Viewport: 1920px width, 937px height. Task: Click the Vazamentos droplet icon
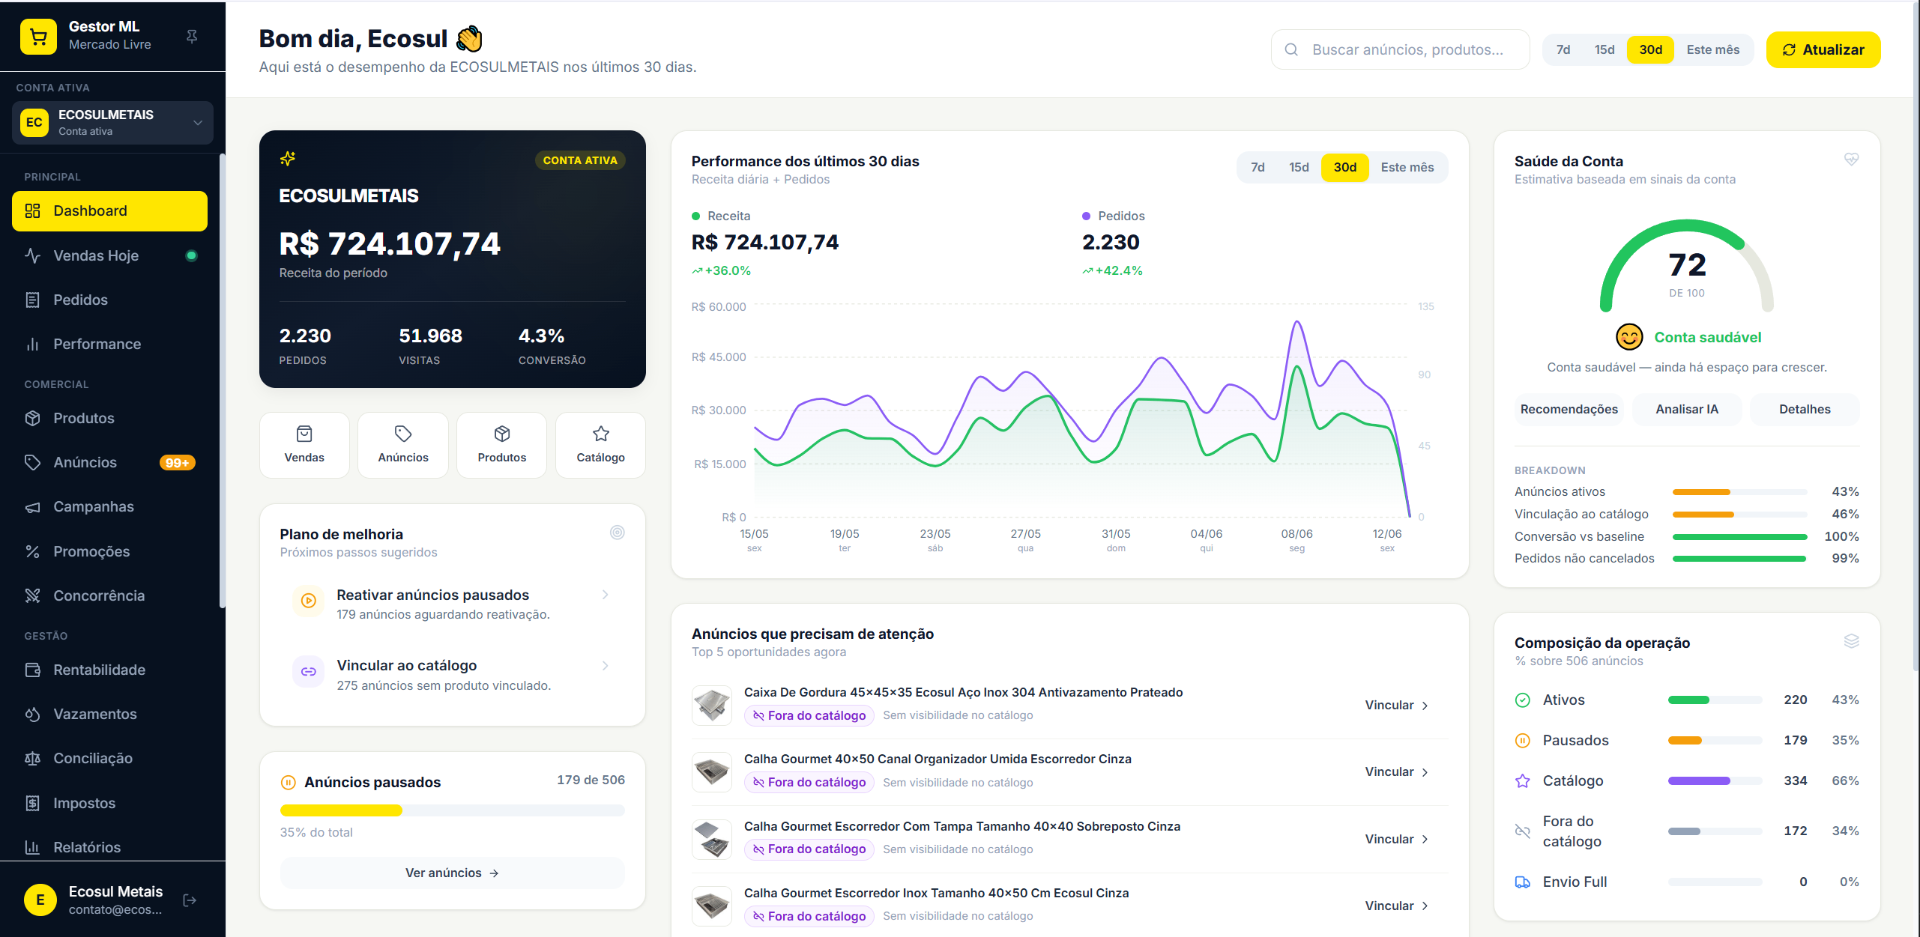33,714
